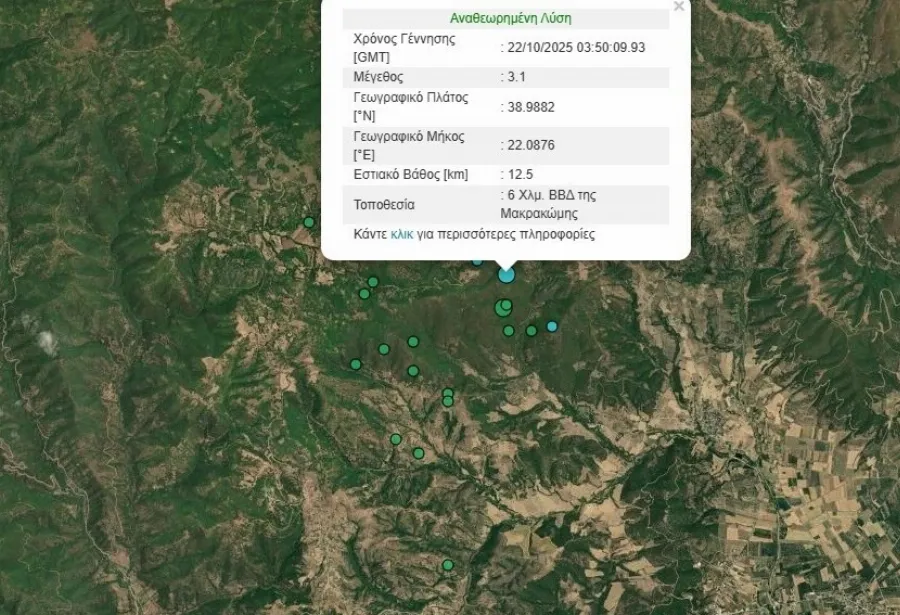
Task: Select upper-left marker of the southwest green pair
Action: click(396, 439)
